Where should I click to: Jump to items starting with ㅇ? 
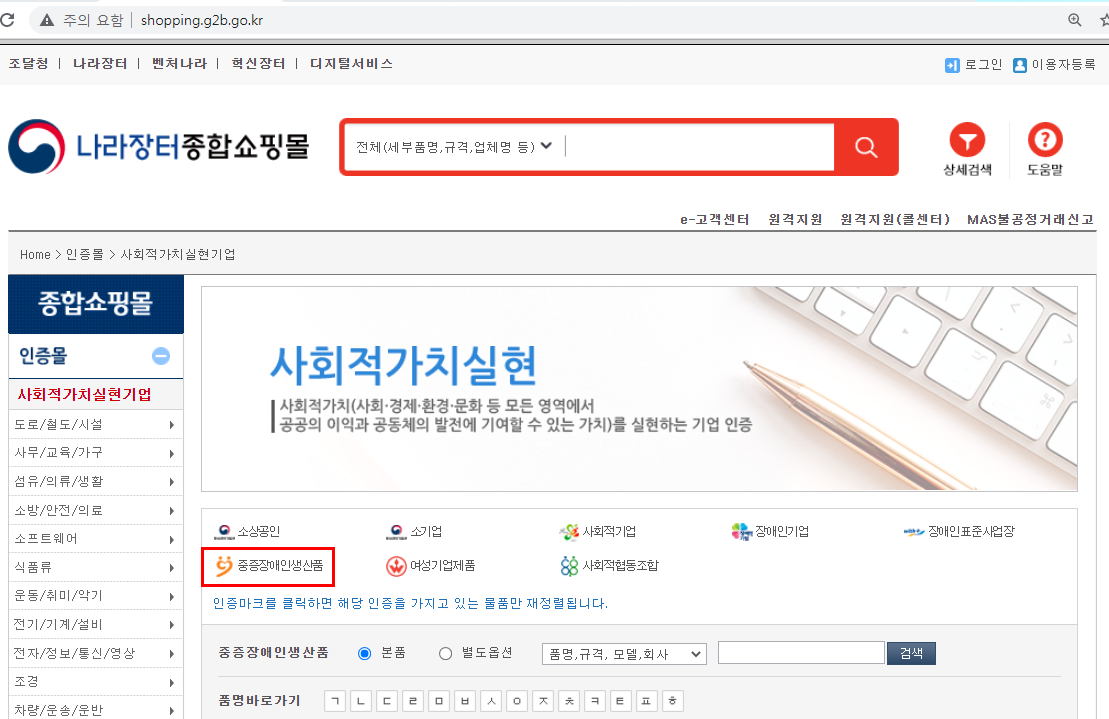pos(517,701)
